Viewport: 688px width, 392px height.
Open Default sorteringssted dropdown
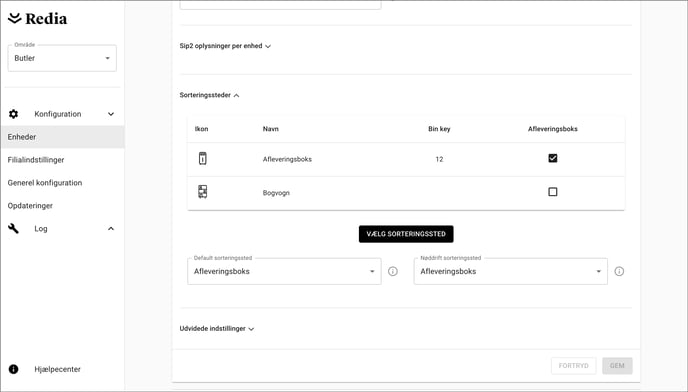[284, 271]
